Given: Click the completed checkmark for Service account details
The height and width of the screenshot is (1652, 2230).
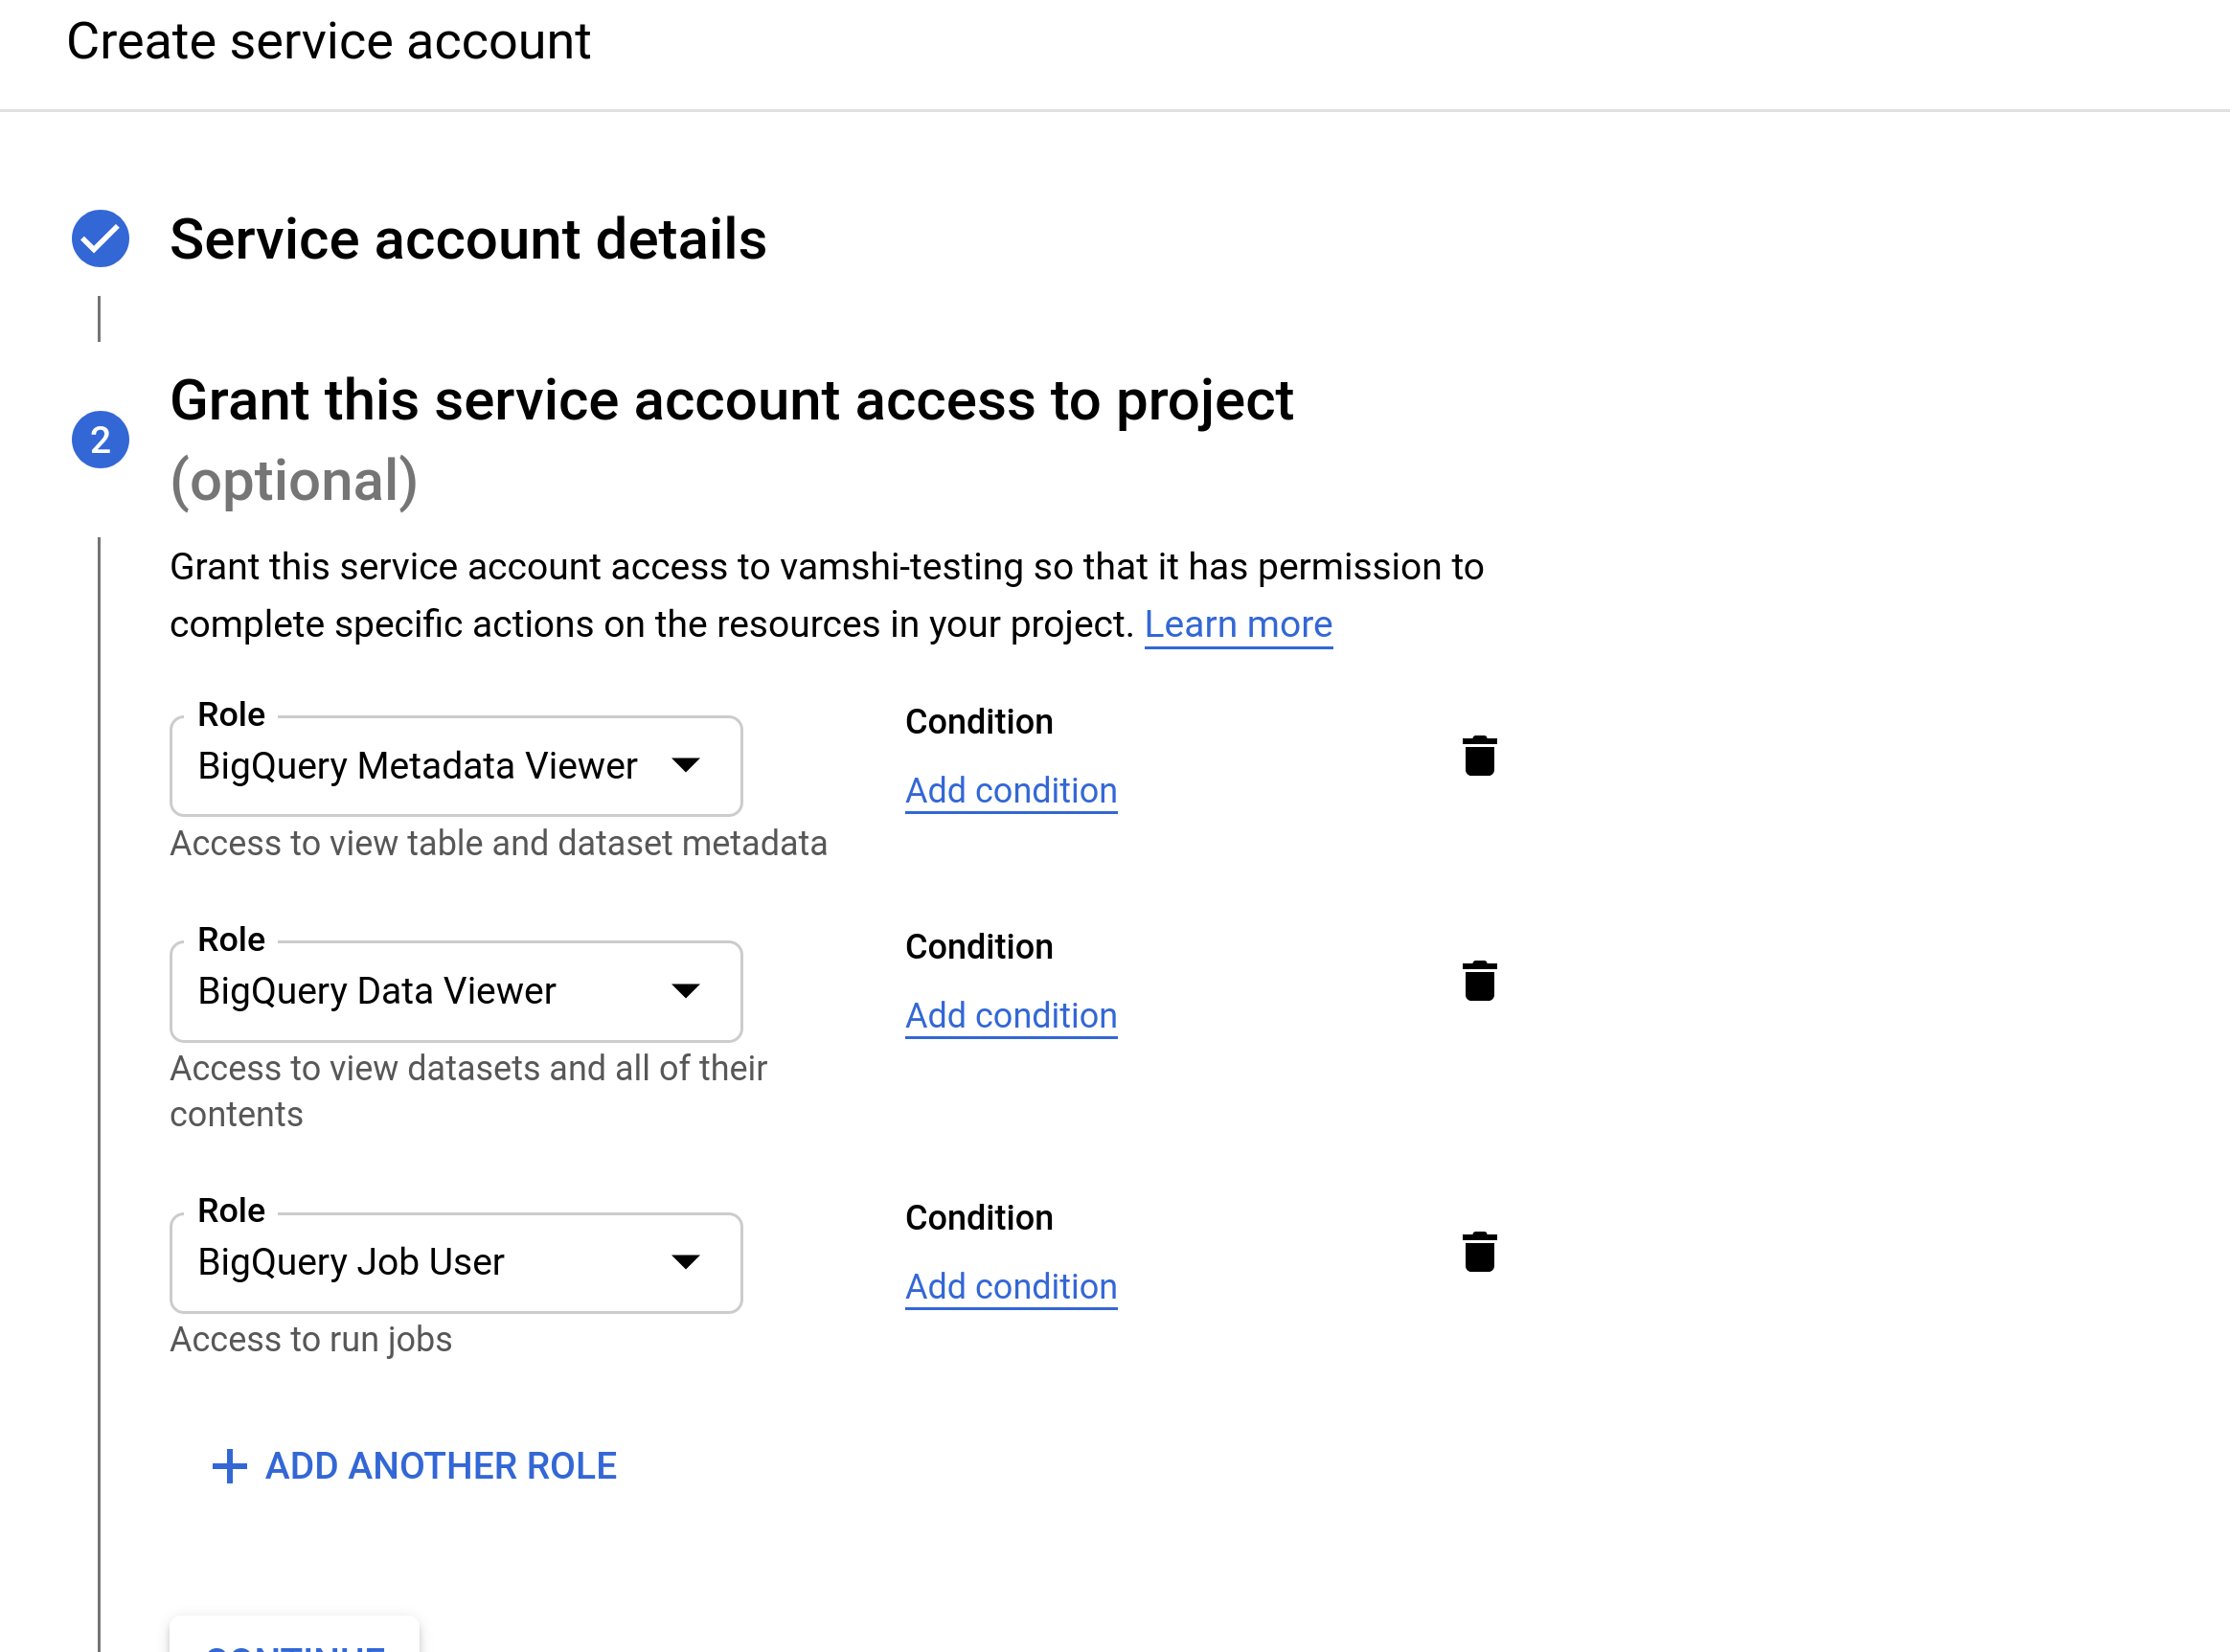Looking at the screenshot, I should (100, 238).
